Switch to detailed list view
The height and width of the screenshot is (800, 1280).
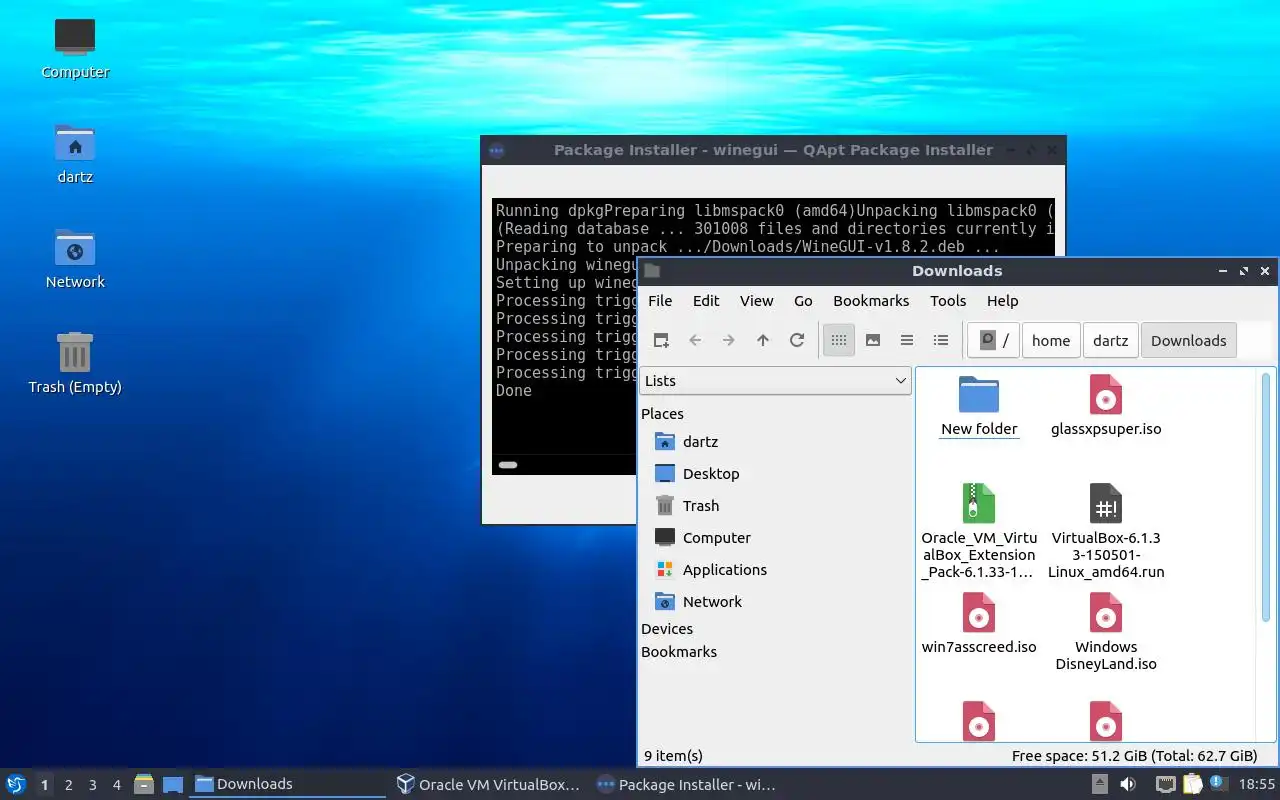pos(941,340)
